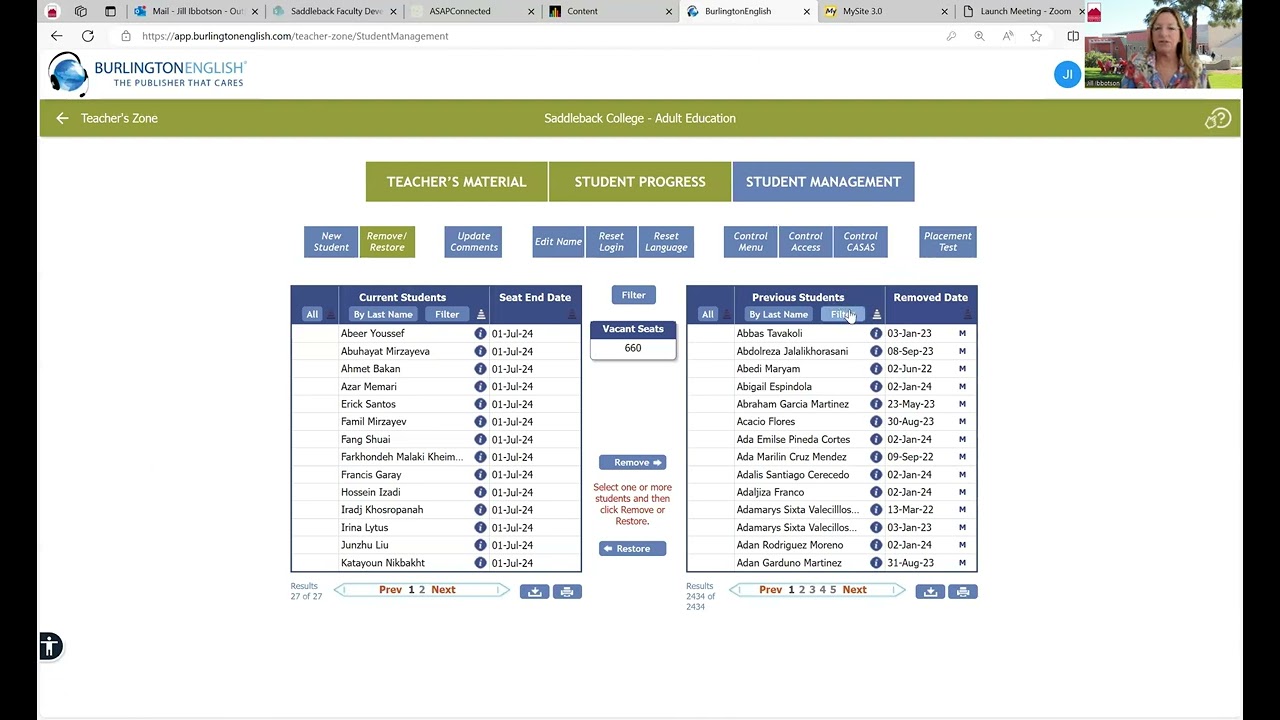Open info icon for Famil Mirzayev
Viewport: 1280px width, 720px height.
[x=480, y=422]
